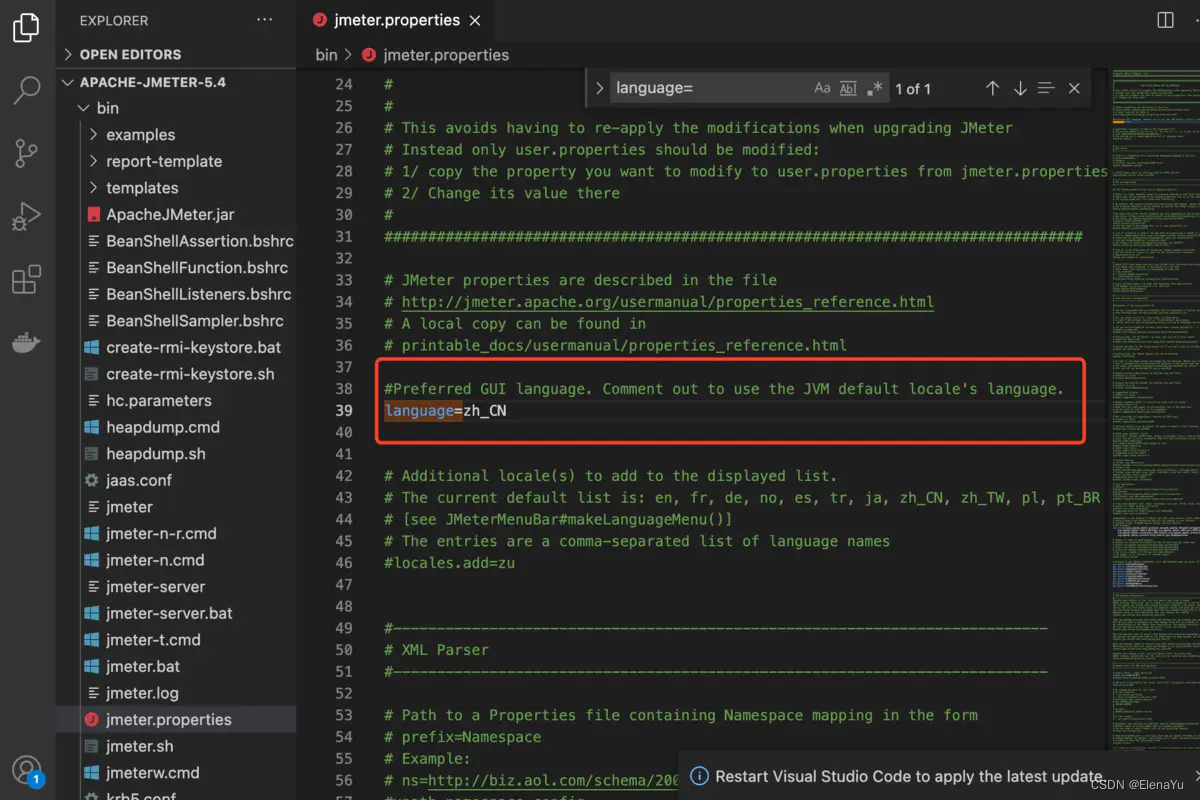Viewport: 1200px width, 800px height.
Task: Toggle find in selection
Action: 1047,88
